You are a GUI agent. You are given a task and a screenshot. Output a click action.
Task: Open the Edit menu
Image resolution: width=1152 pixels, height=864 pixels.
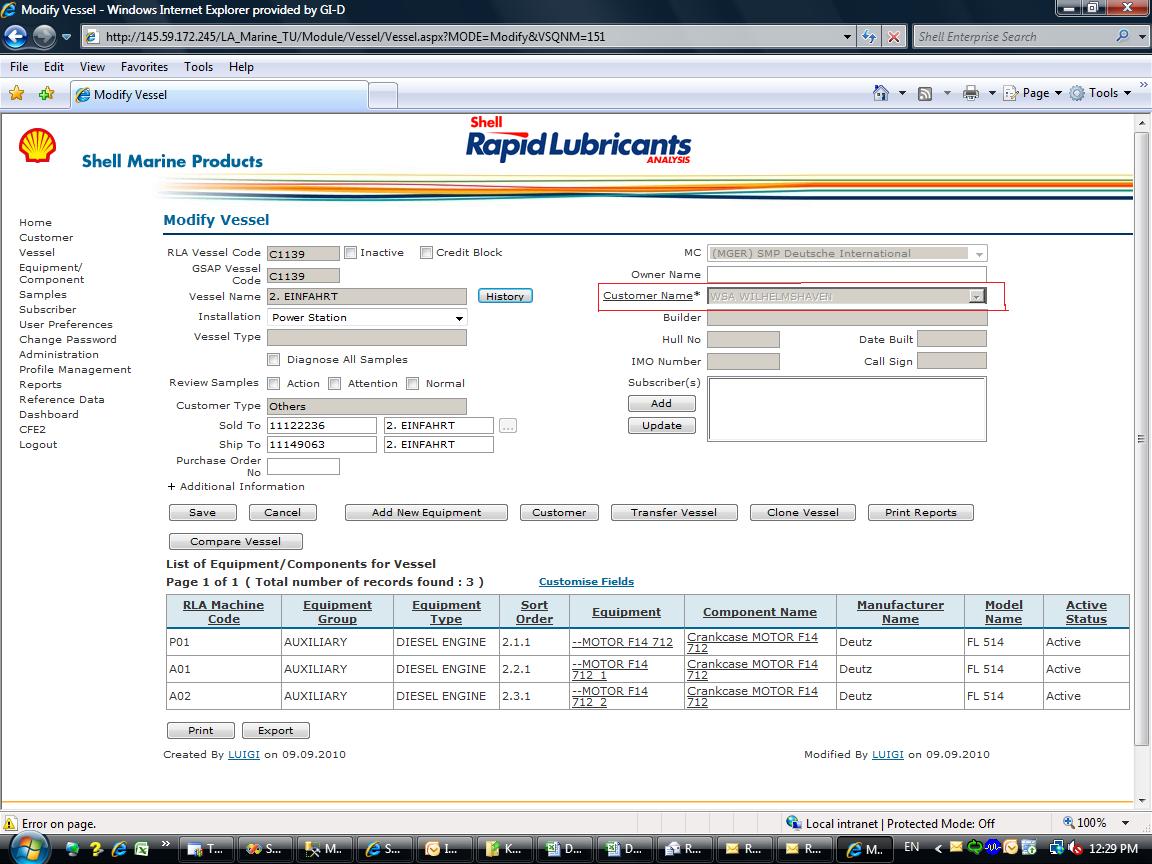tap(54, 67)
